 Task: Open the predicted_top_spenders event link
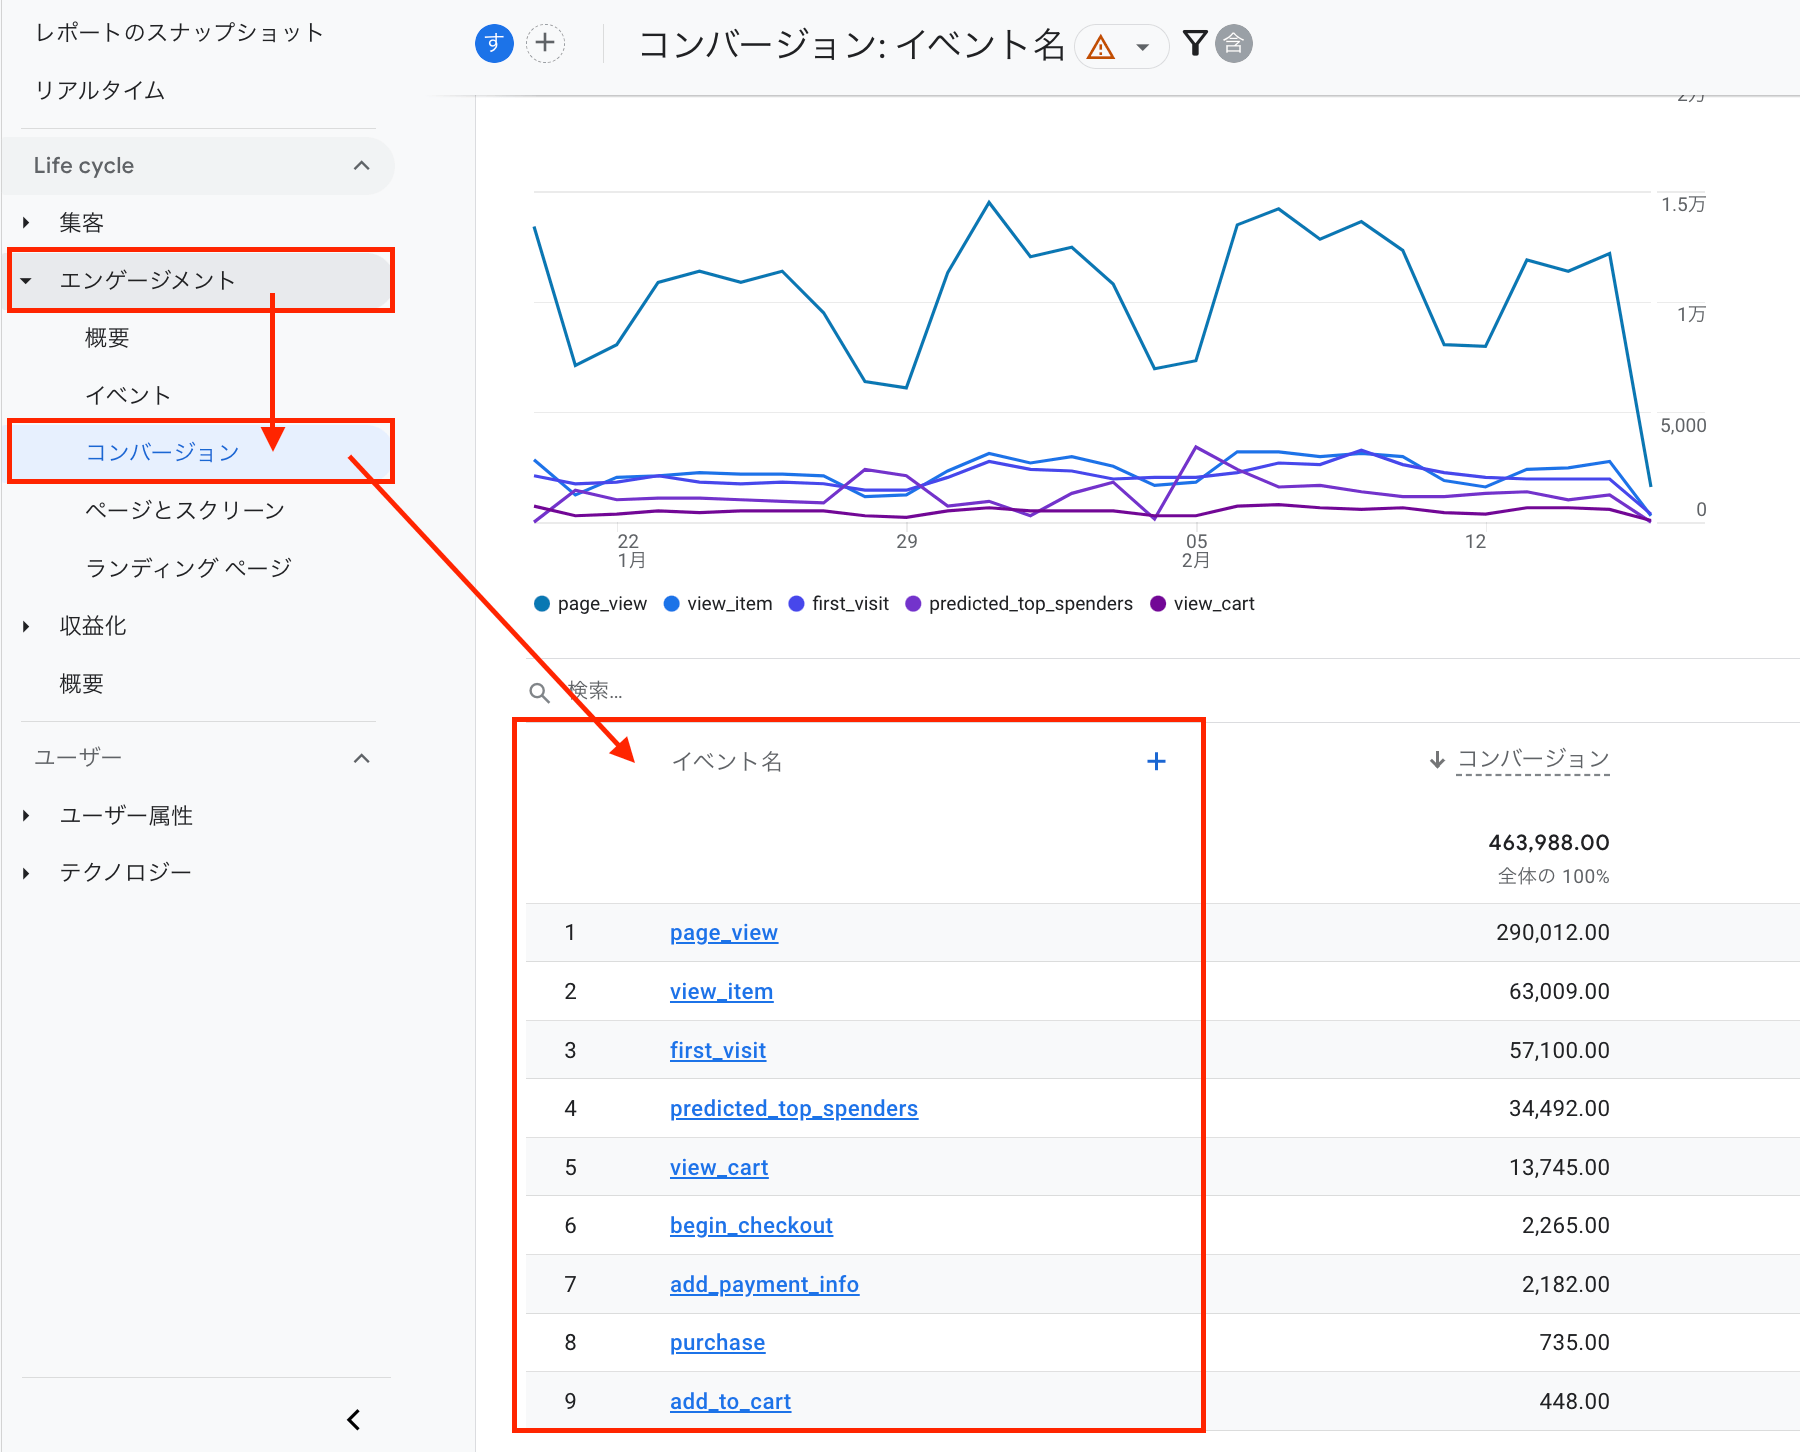tap(794, 1109)
